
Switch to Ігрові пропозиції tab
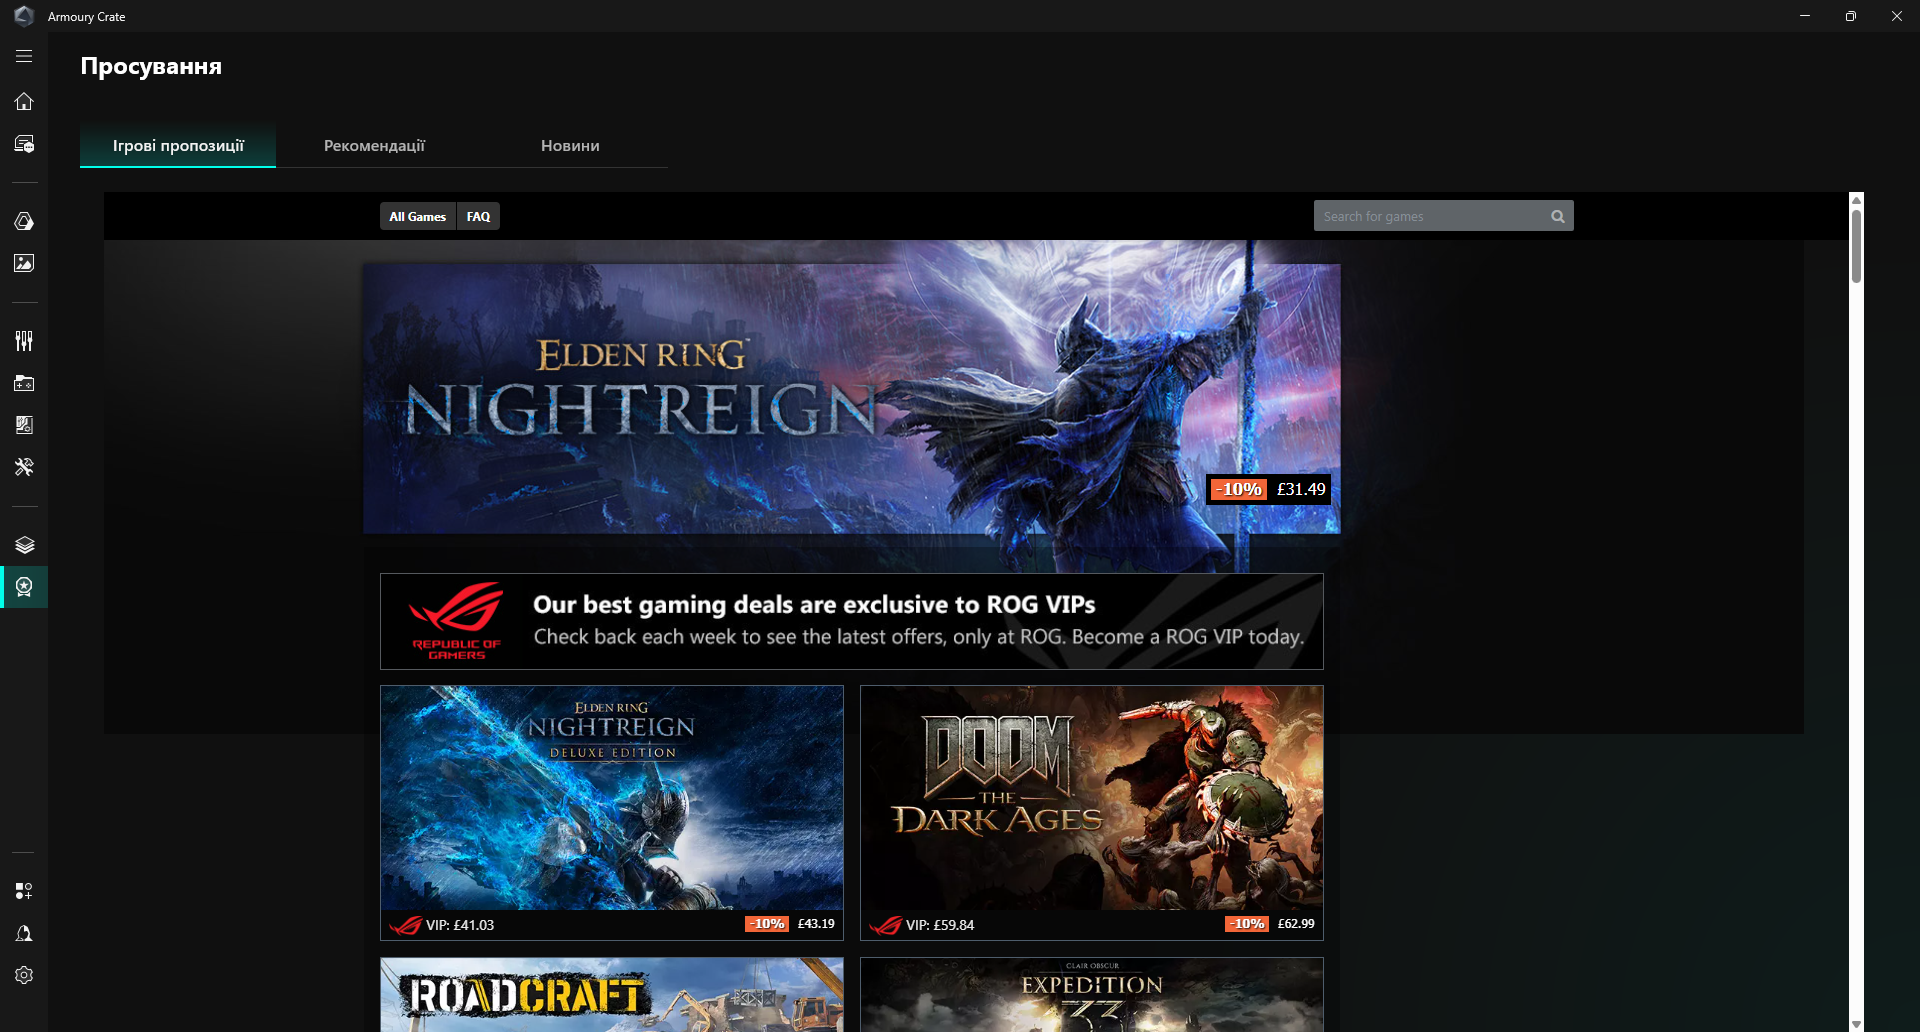click(x=178, y=146)
